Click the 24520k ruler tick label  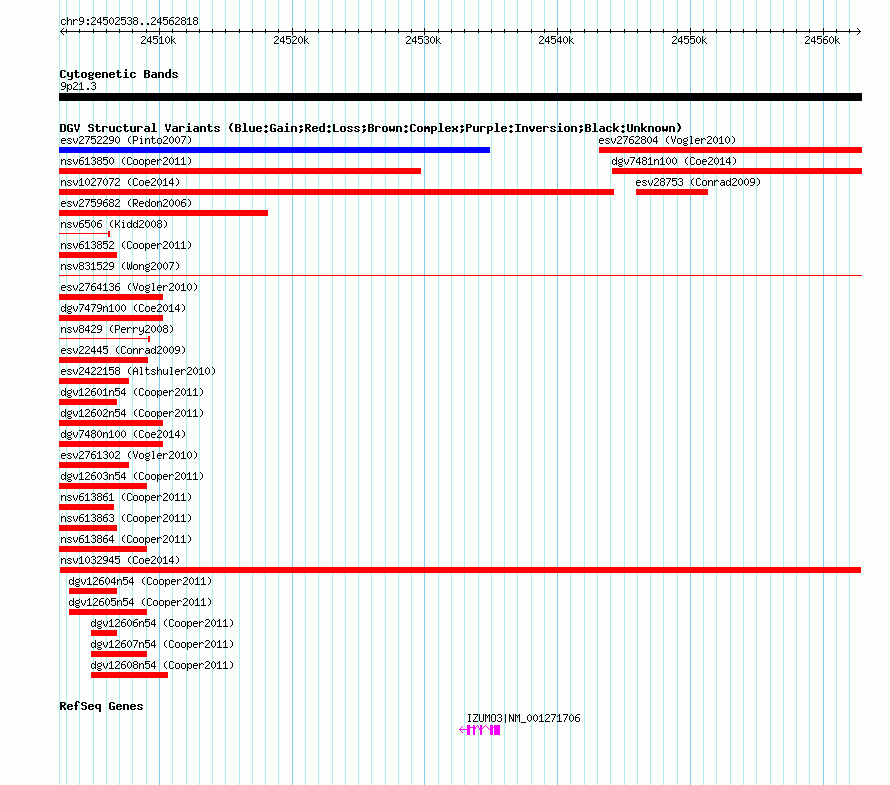coord(291,40)
